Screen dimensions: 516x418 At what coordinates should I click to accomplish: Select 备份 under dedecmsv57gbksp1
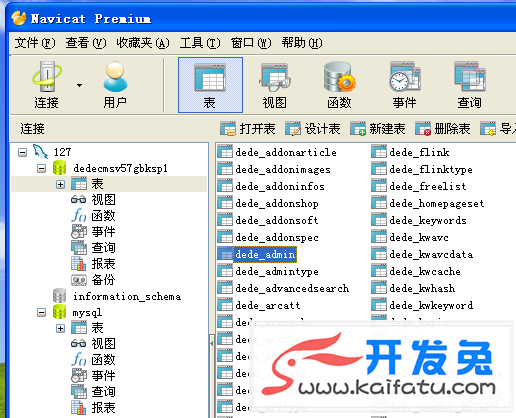pos(93,280)
